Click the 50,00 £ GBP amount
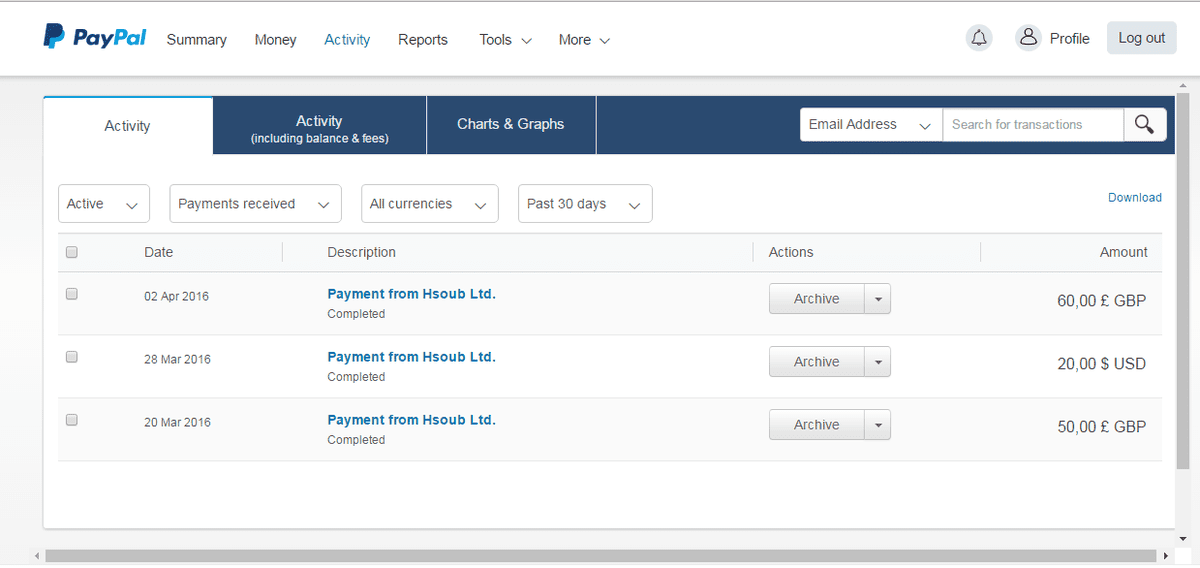 (x=1101, y=427)
